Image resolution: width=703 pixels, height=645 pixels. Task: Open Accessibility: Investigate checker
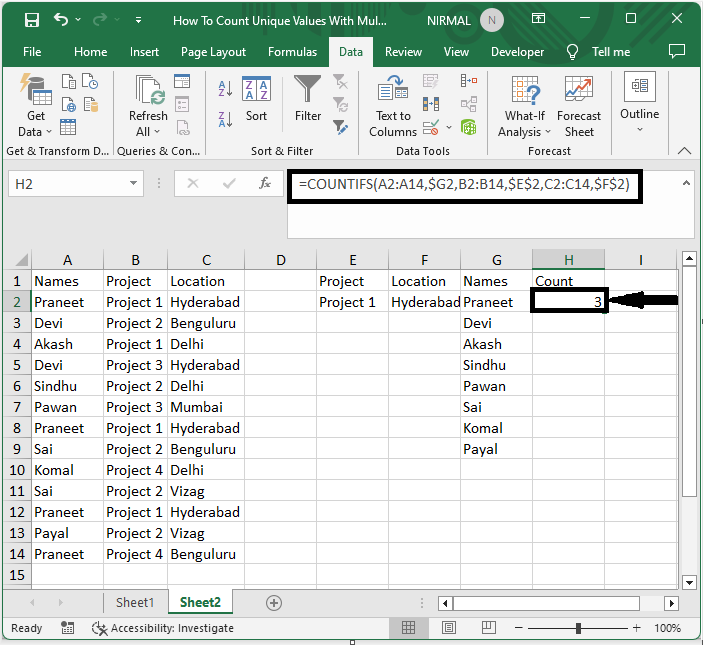click(162, 628)
